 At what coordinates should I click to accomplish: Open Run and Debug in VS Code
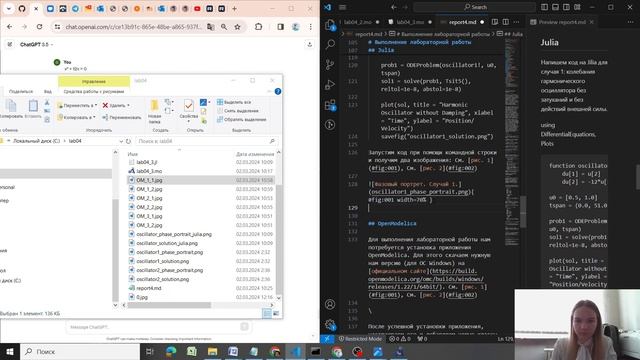coord(330,84)
